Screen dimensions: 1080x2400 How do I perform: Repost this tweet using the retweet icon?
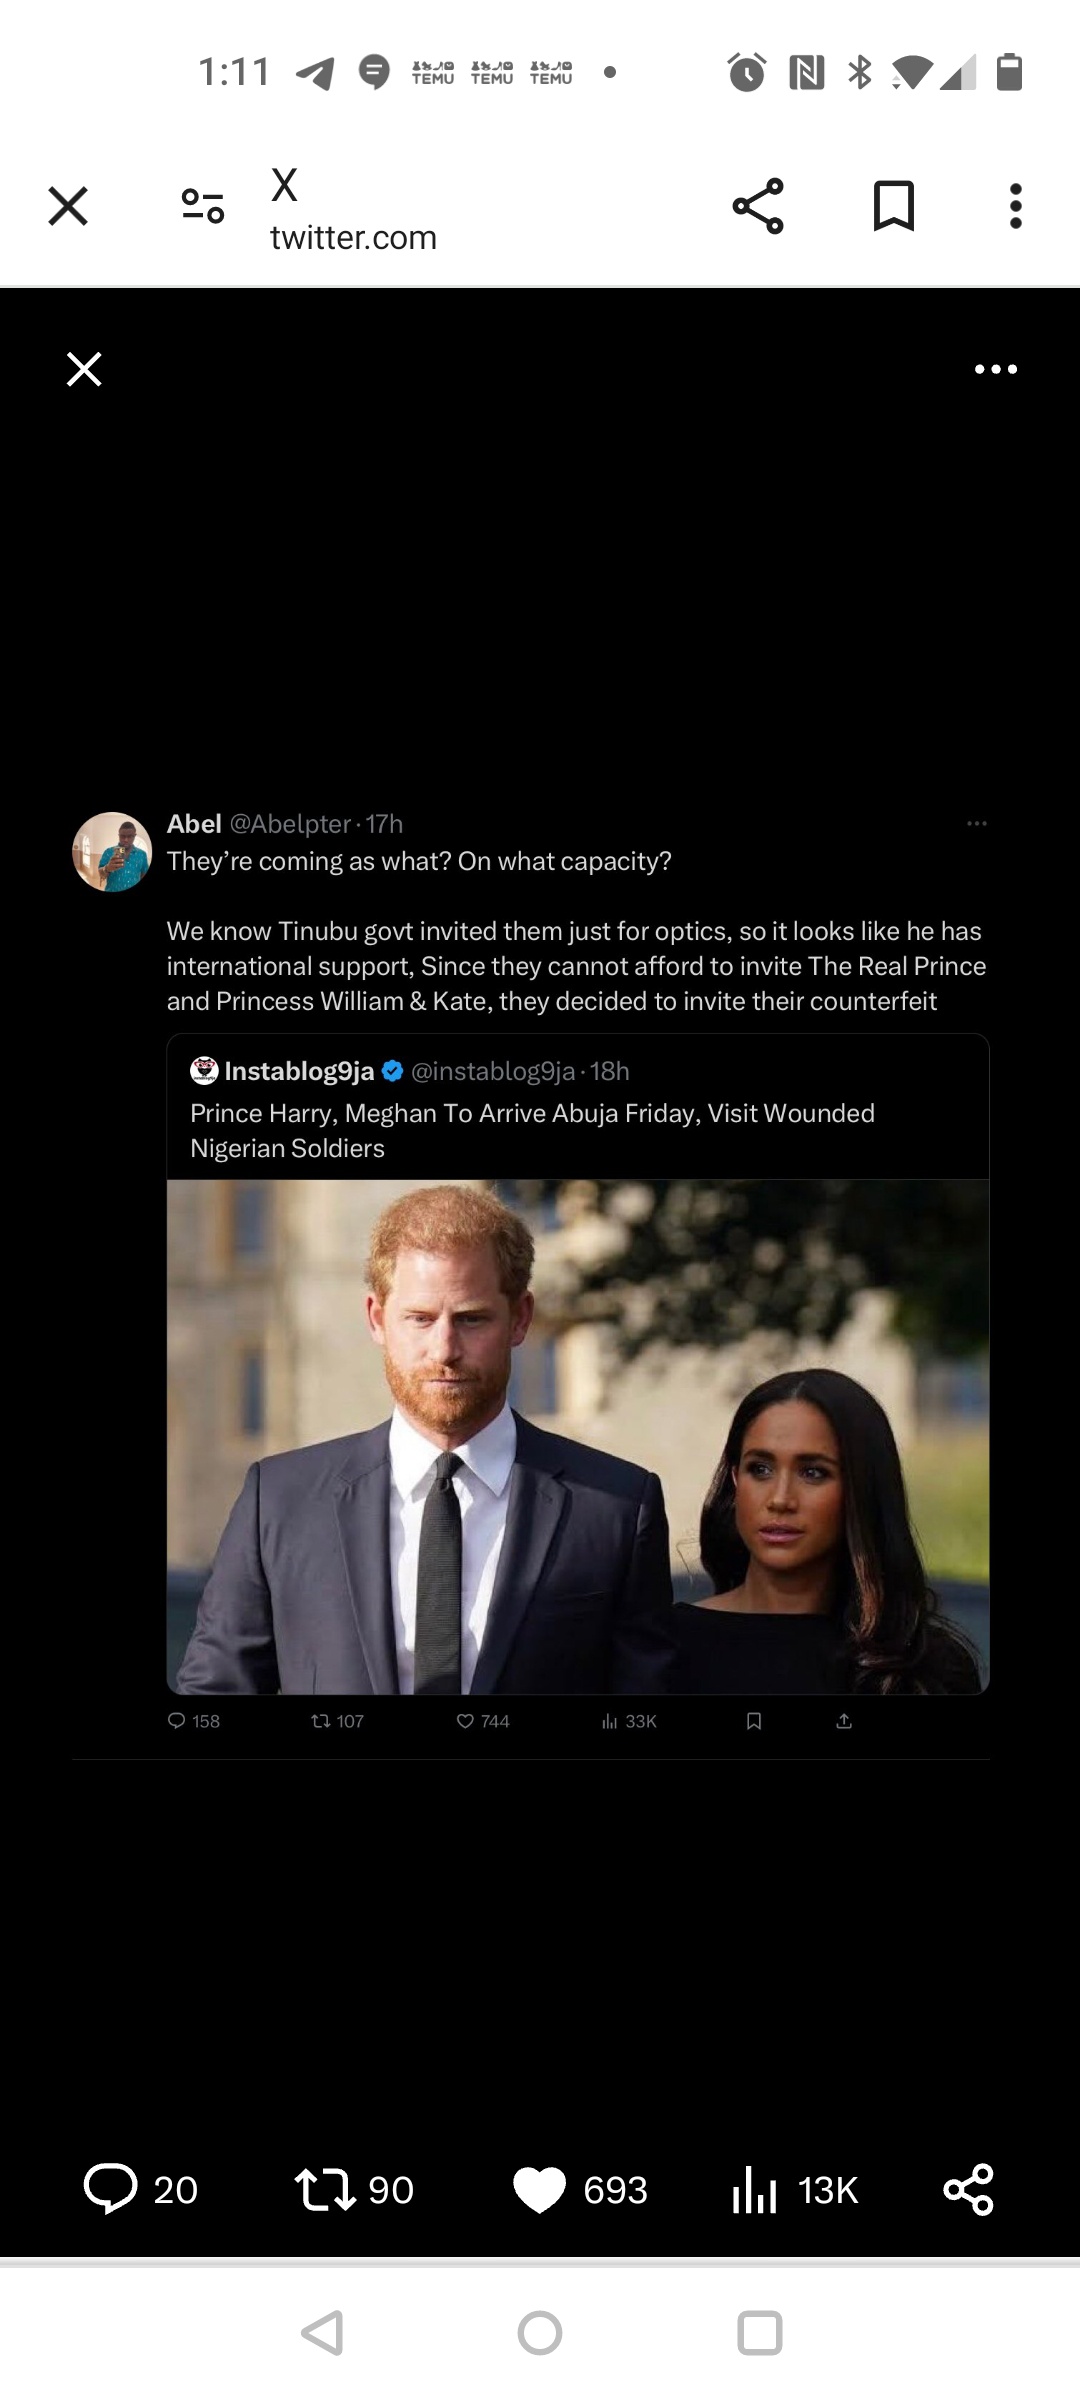coord(325,2188)
